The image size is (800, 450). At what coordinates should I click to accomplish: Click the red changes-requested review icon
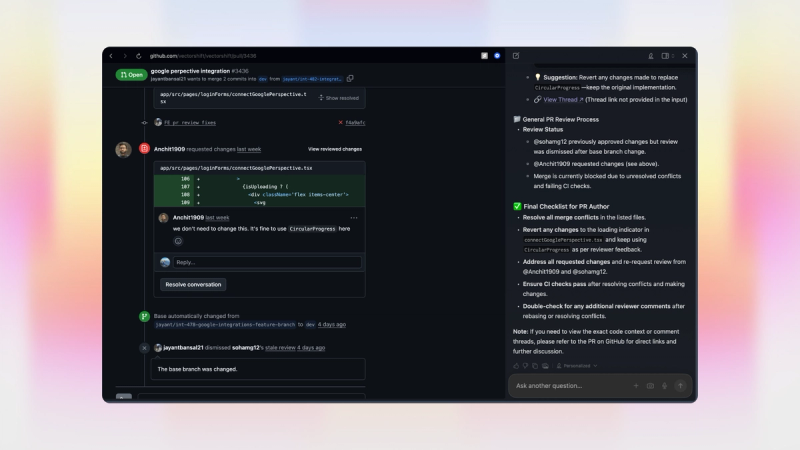(144, 148)
